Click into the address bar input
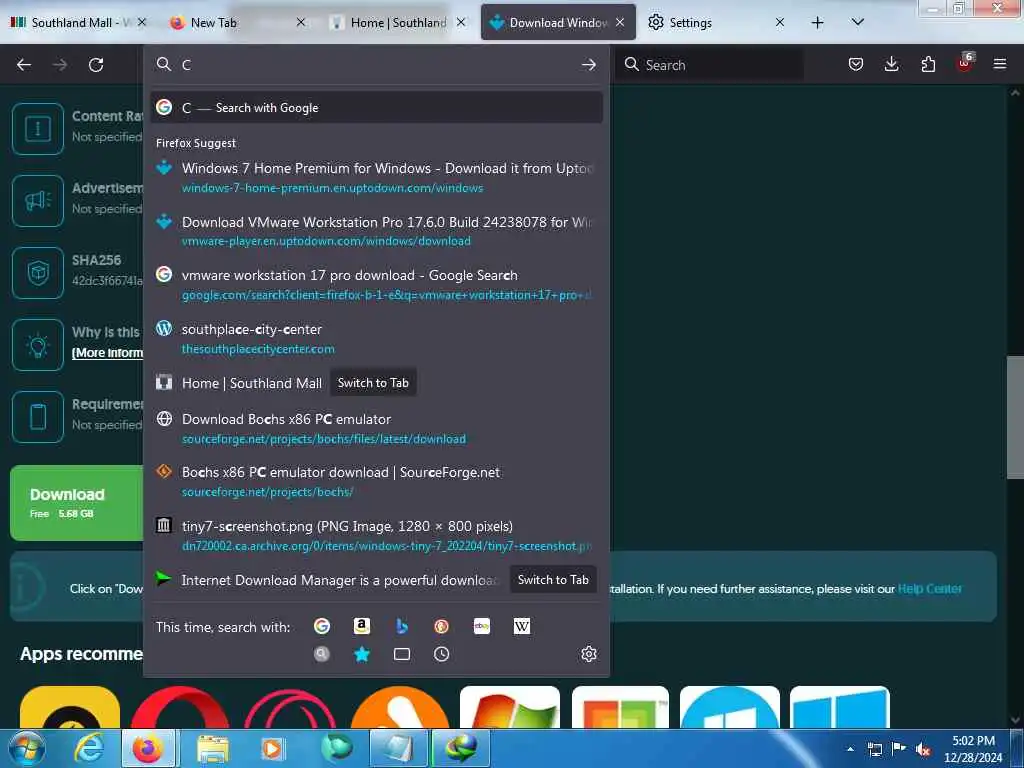This screenshot has width=1024, height=768. [x=379, y=64]
